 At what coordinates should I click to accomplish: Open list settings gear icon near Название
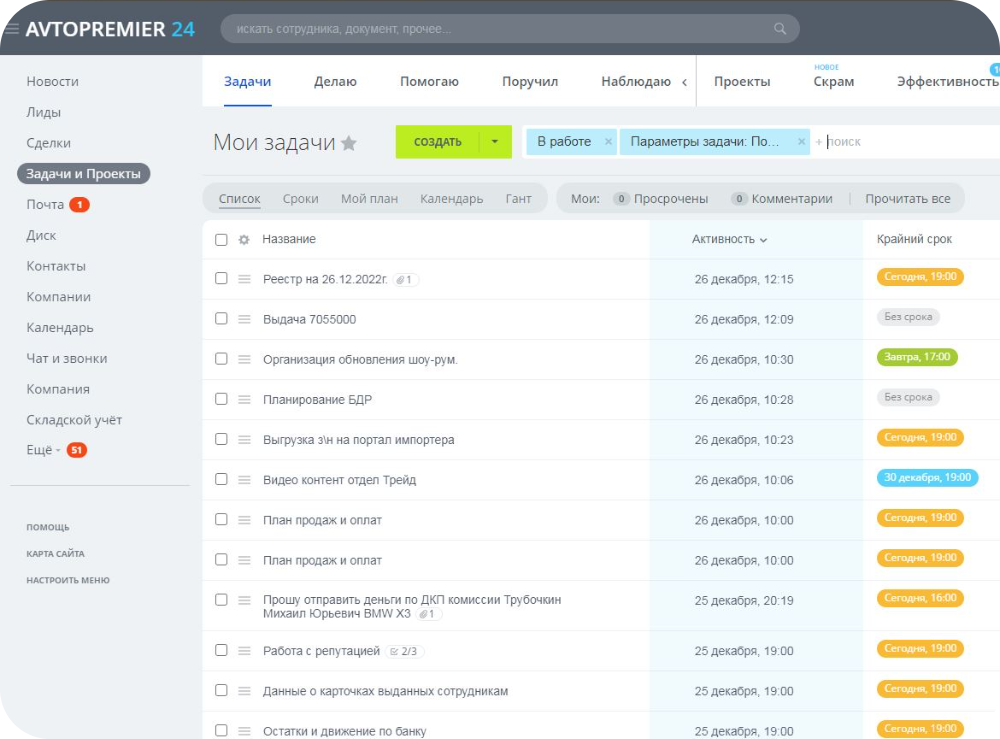(x=244, y=240)
